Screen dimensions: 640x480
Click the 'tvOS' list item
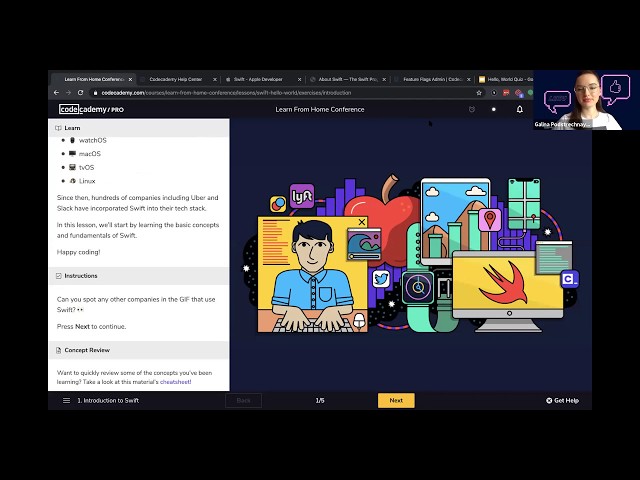[x=86, y=167]
